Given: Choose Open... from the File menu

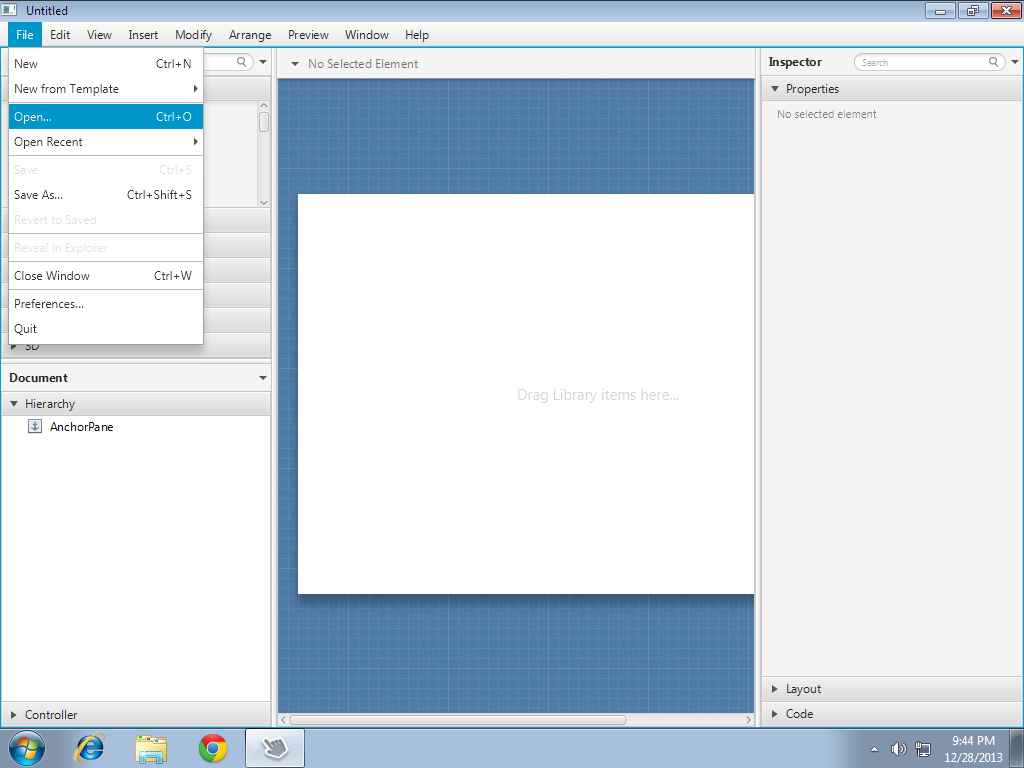Looking at the screenshot, I should 33,117.
